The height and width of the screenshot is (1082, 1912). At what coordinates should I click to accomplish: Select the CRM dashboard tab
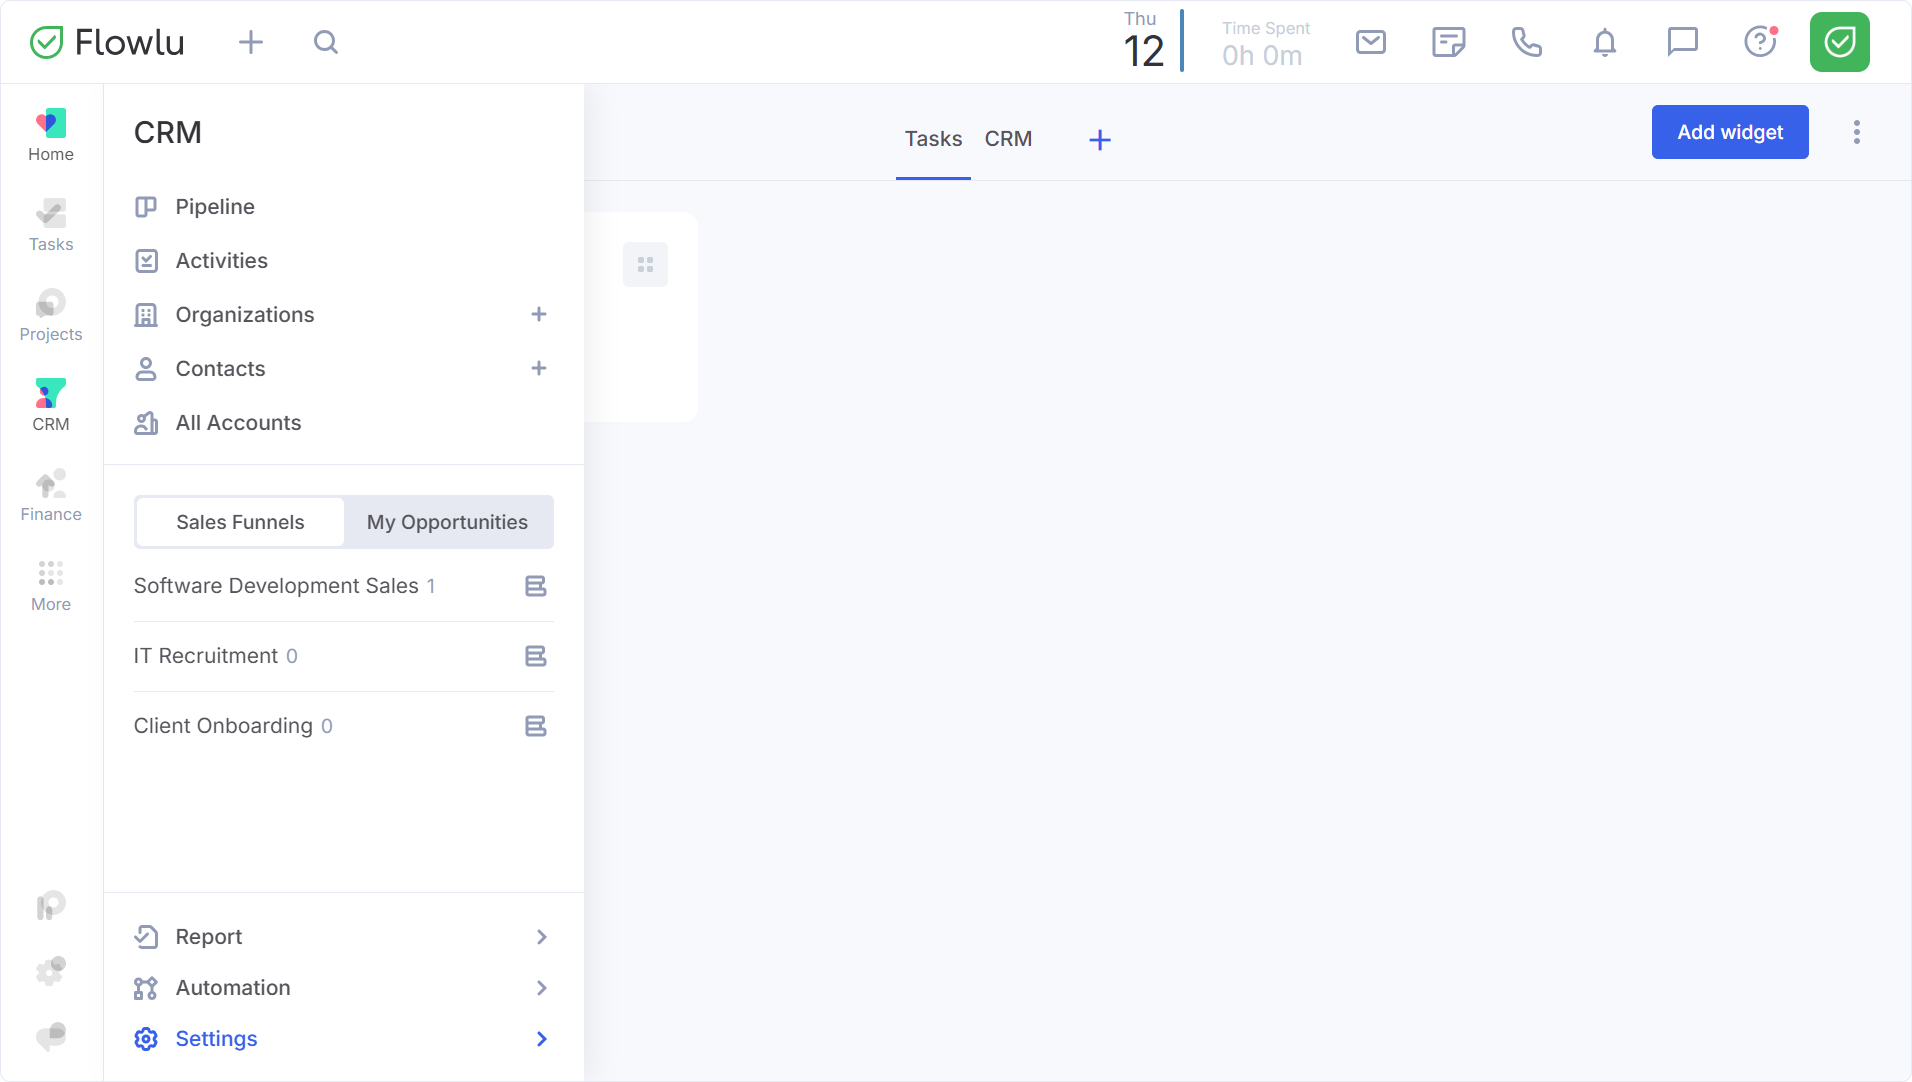(x=1008, y=139)
